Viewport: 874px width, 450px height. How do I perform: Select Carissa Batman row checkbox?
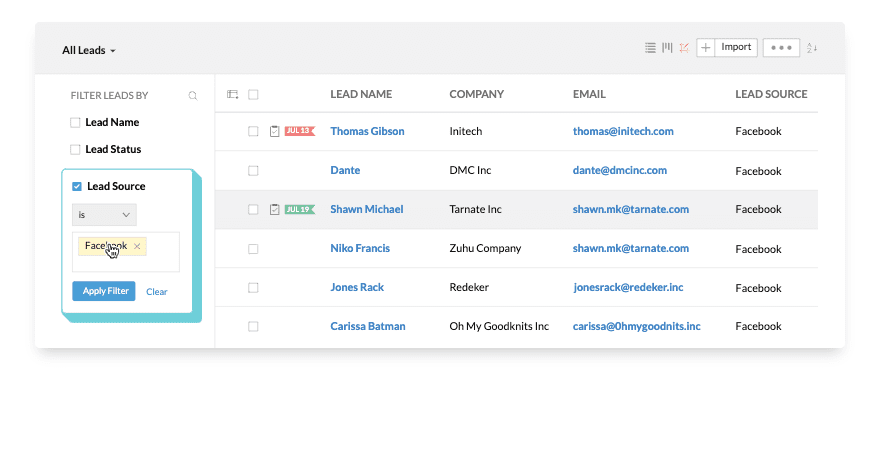click(253, 326)
